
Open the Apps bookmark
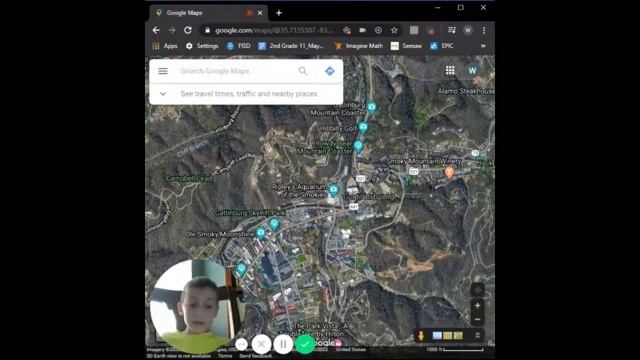point(165,46)
